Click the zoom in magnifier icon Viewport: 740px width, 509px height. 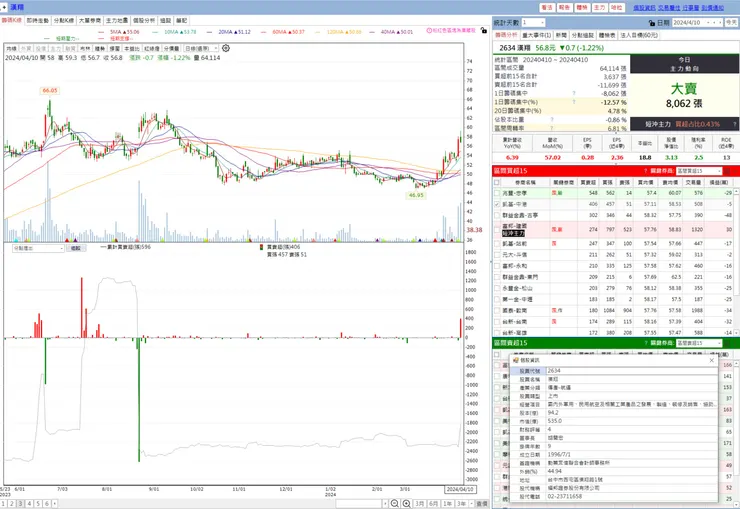point(406,503)
